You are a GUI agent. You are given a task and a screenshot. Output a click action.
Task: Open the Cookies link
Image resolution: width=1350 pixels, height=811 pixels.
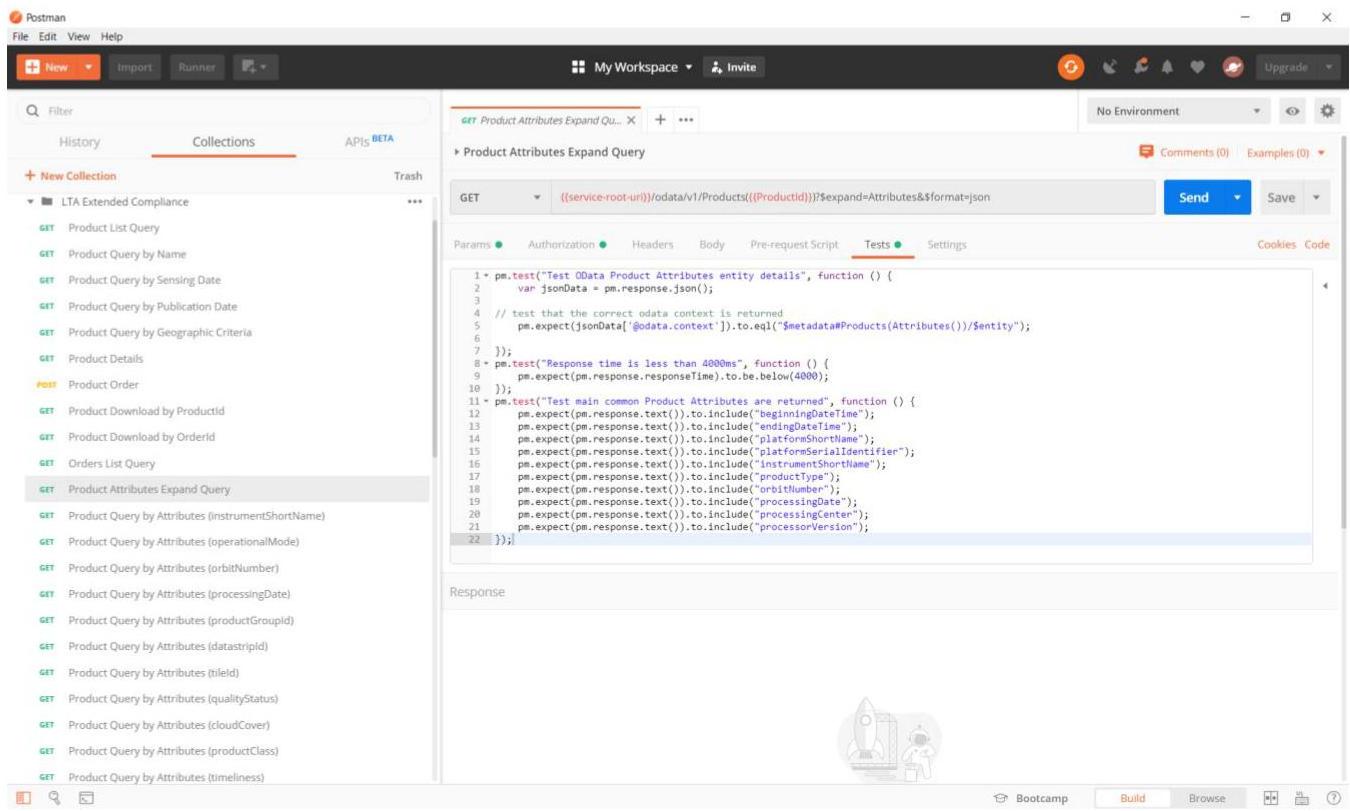pos(1278,244)
